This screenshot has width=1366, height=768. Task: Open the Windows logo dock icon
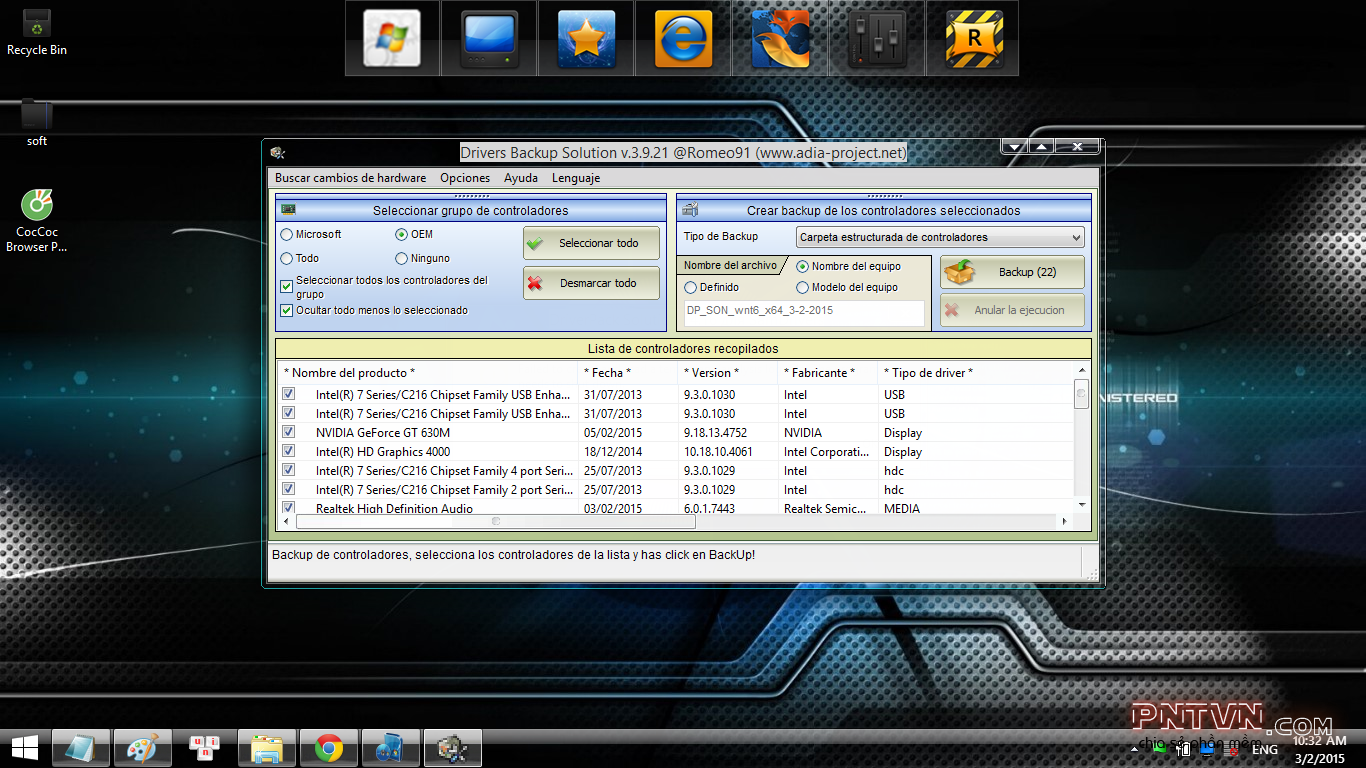[393, 38]
